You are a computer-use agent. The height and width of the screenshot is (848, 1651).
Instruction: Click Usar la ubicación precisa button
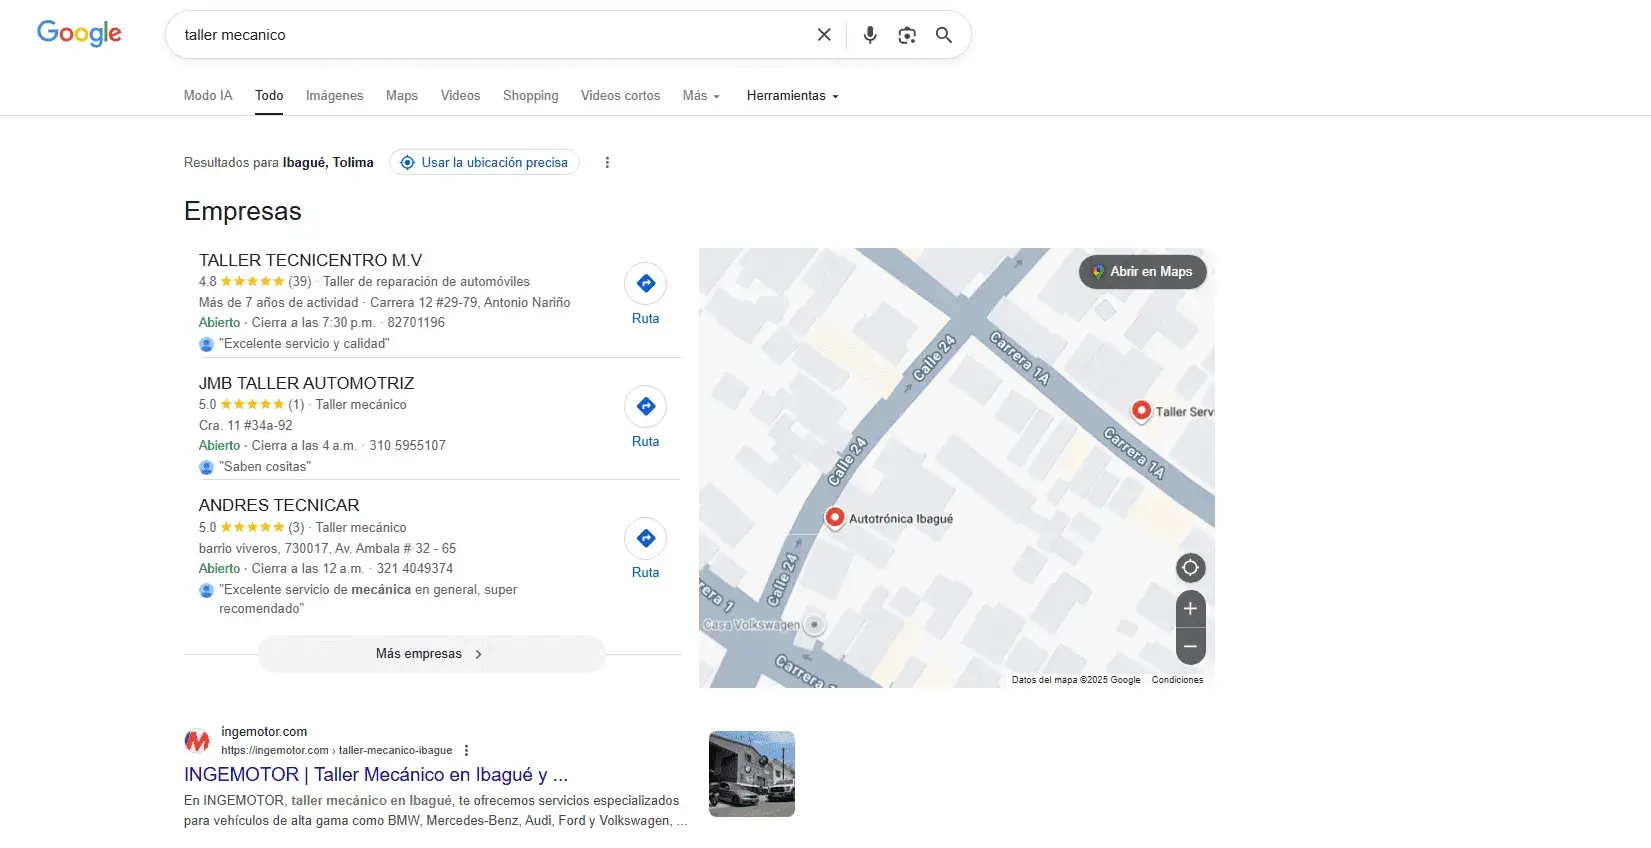(484, 162)
